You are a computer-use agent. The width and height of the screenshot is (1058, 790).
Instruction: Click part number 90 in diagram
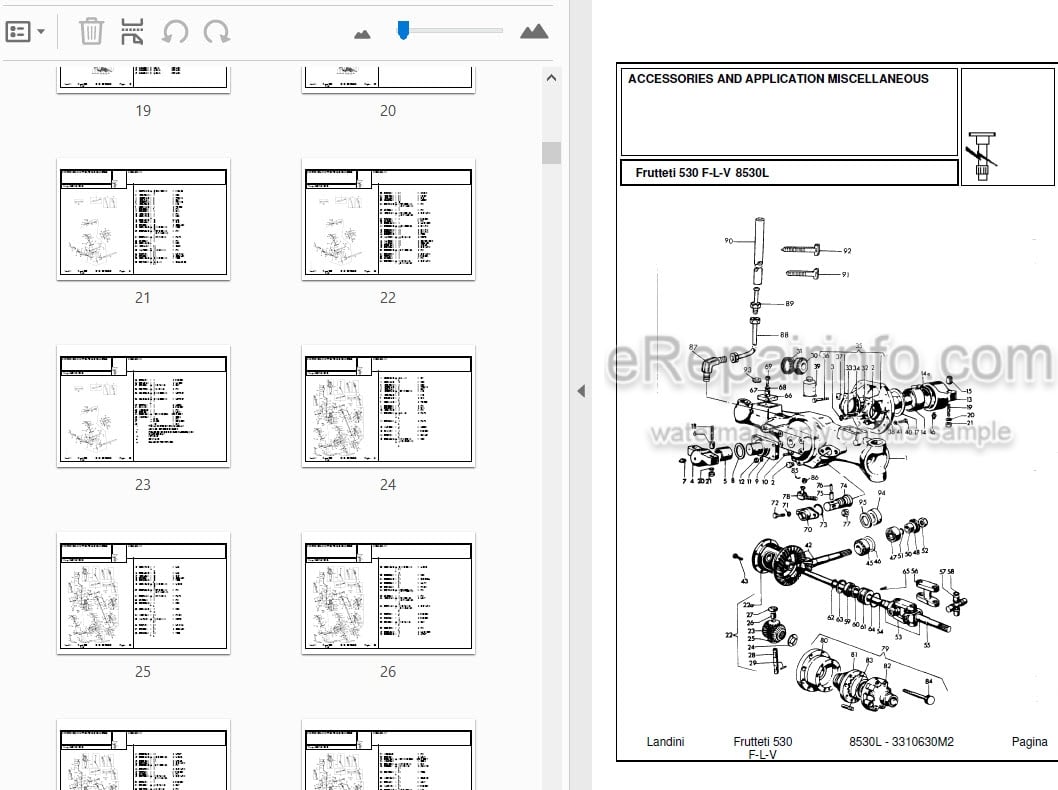click(x=728, y=240)
